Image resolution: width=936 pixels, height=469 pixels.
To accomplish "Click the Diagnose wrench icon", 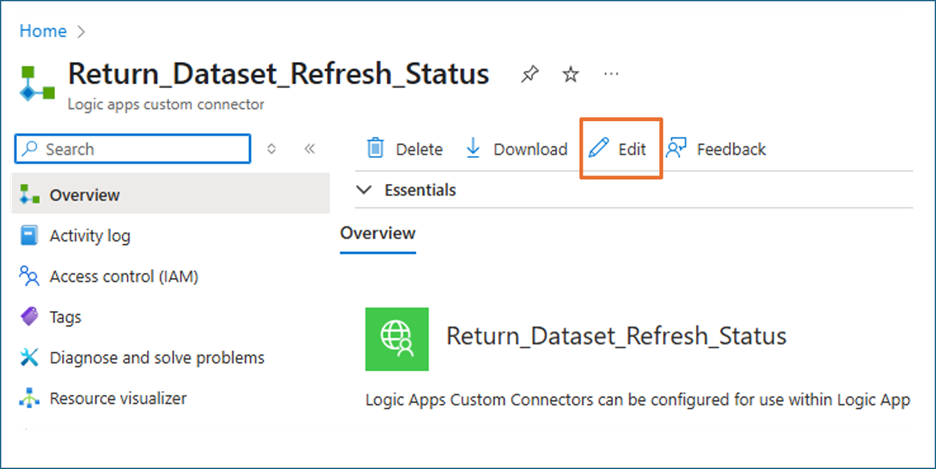I will point(29,357).
